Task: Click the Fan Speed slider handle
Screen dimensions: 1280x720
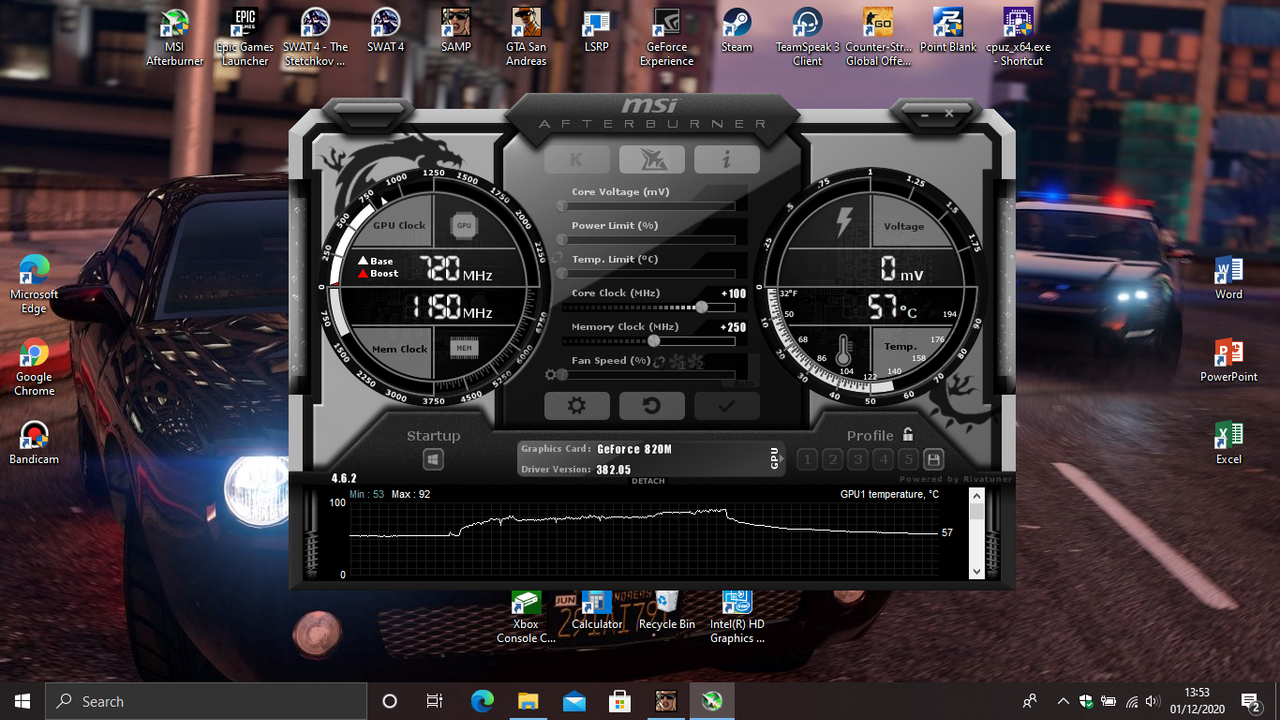Action: pos(562,375)
